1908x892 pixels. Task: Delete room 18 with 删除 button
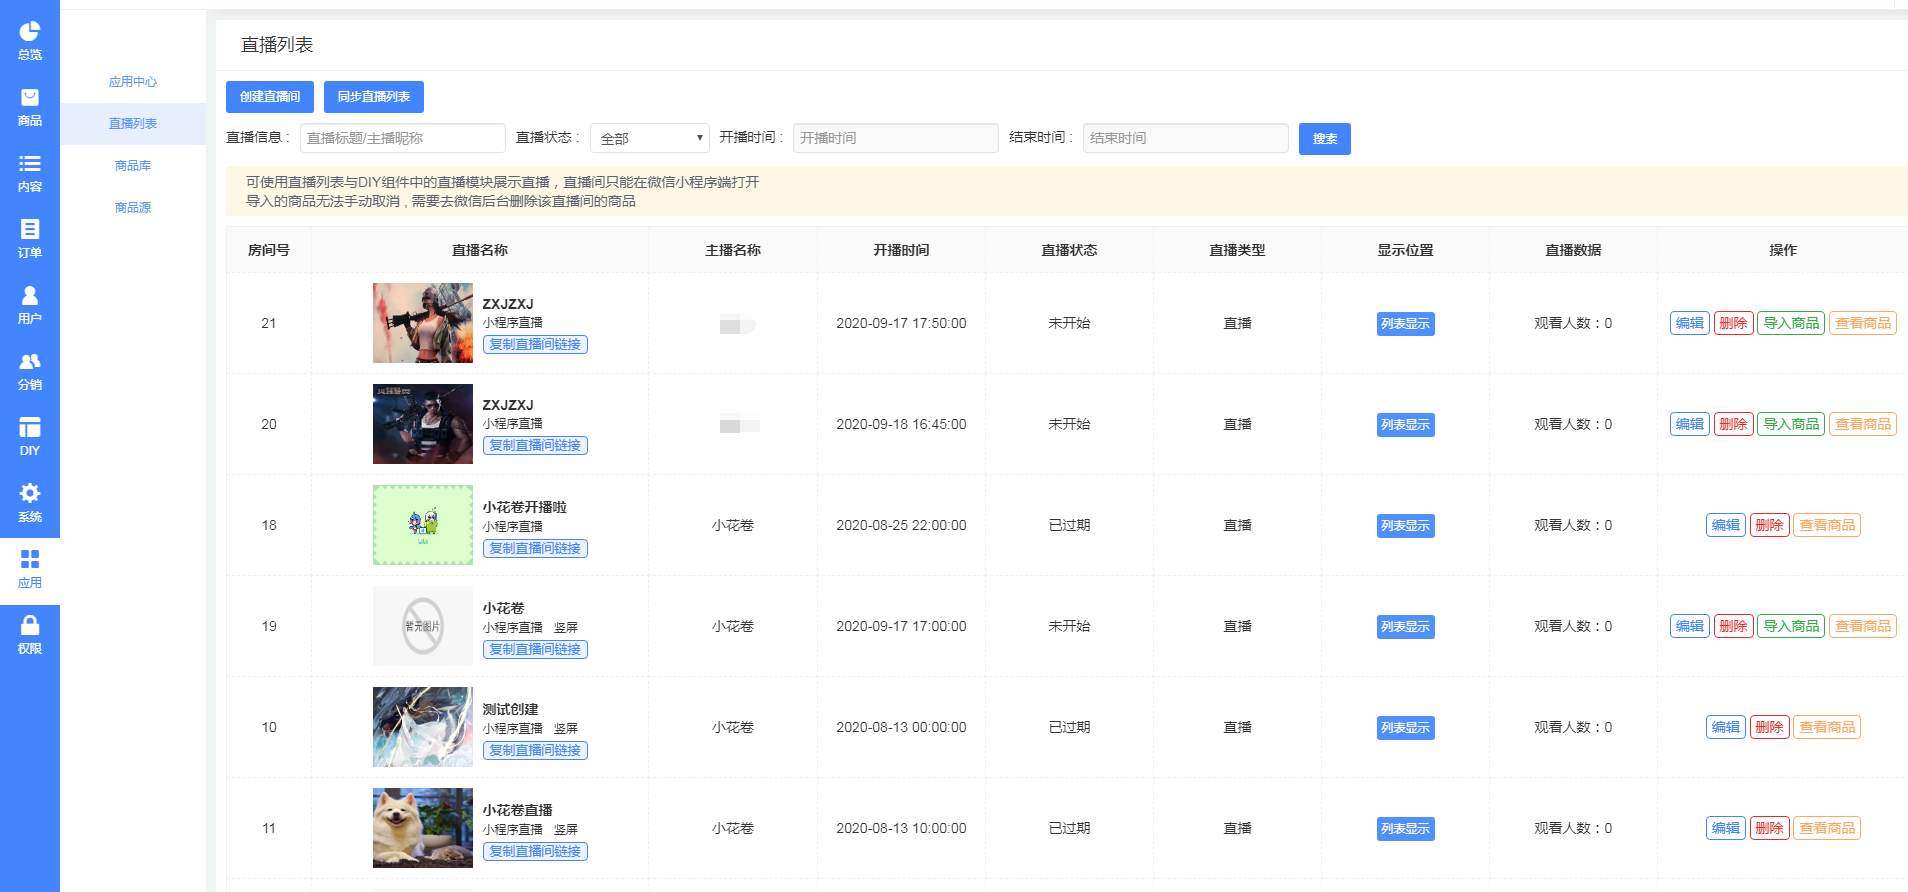pos(1770,525)
